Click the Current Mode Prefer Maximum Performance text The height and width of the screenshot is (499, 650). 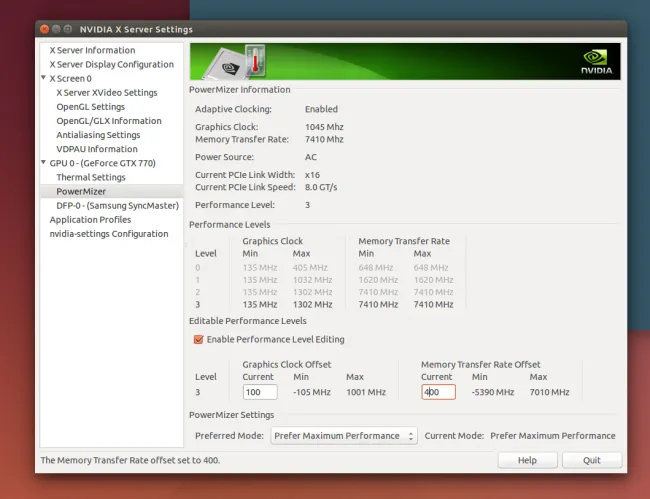point(553,436)
